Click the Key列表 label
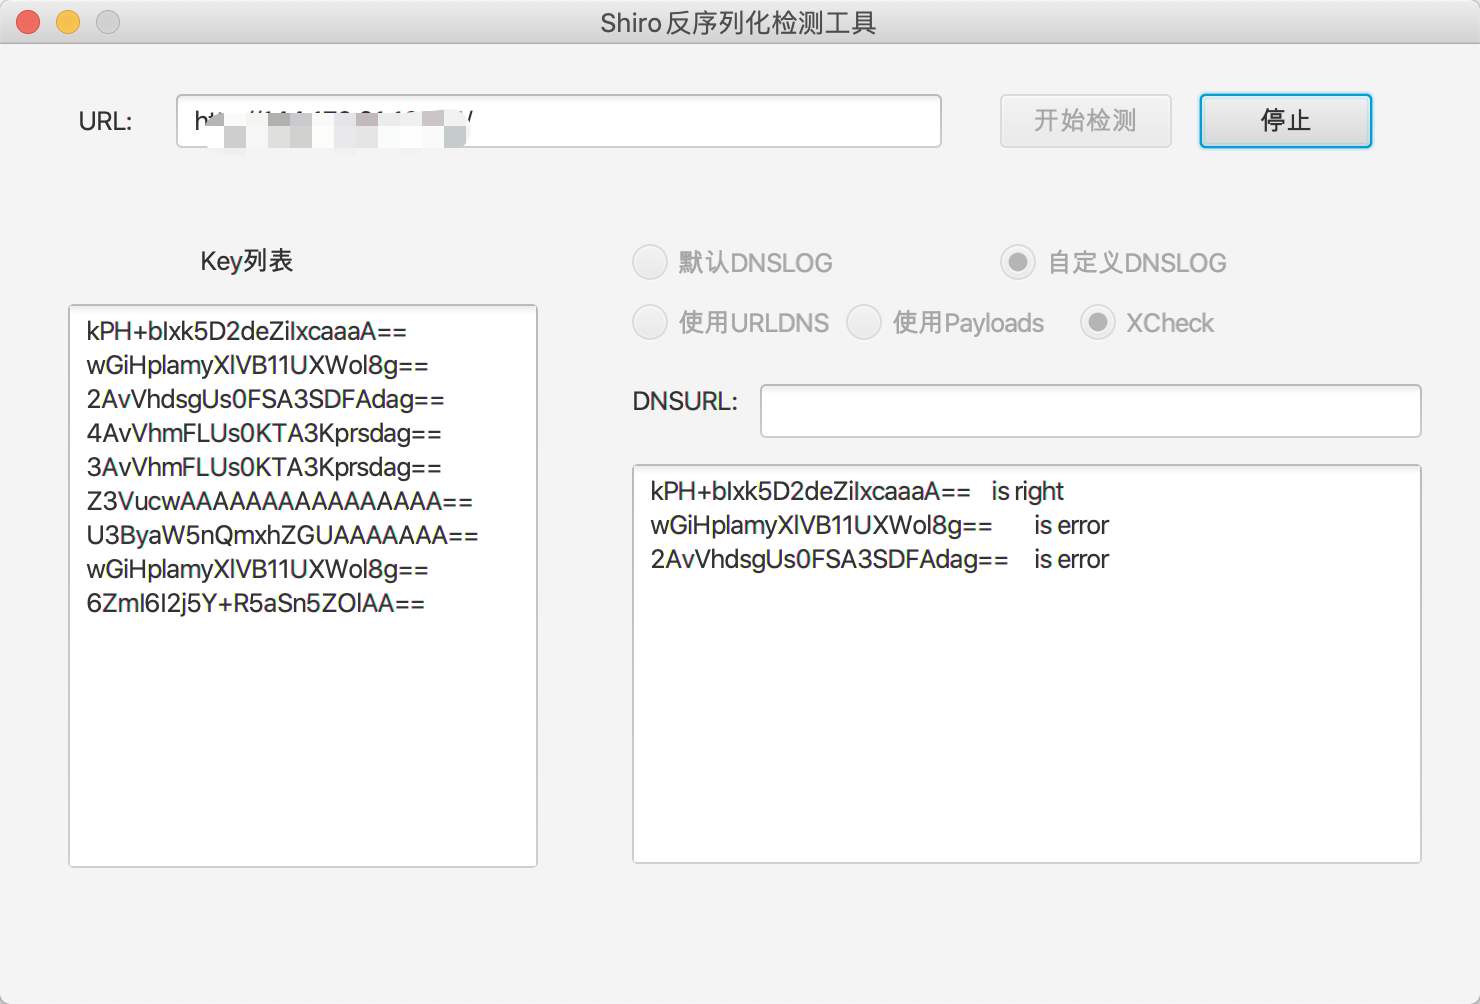 pos(246,261)
